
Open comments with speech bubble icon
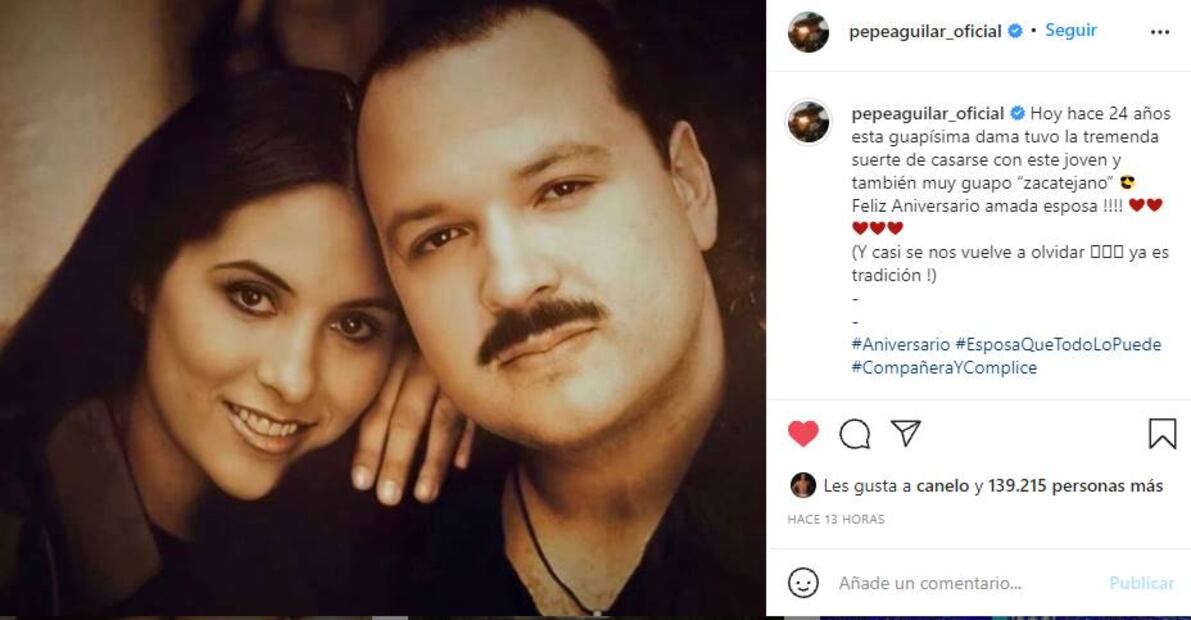tap(855, 434)
